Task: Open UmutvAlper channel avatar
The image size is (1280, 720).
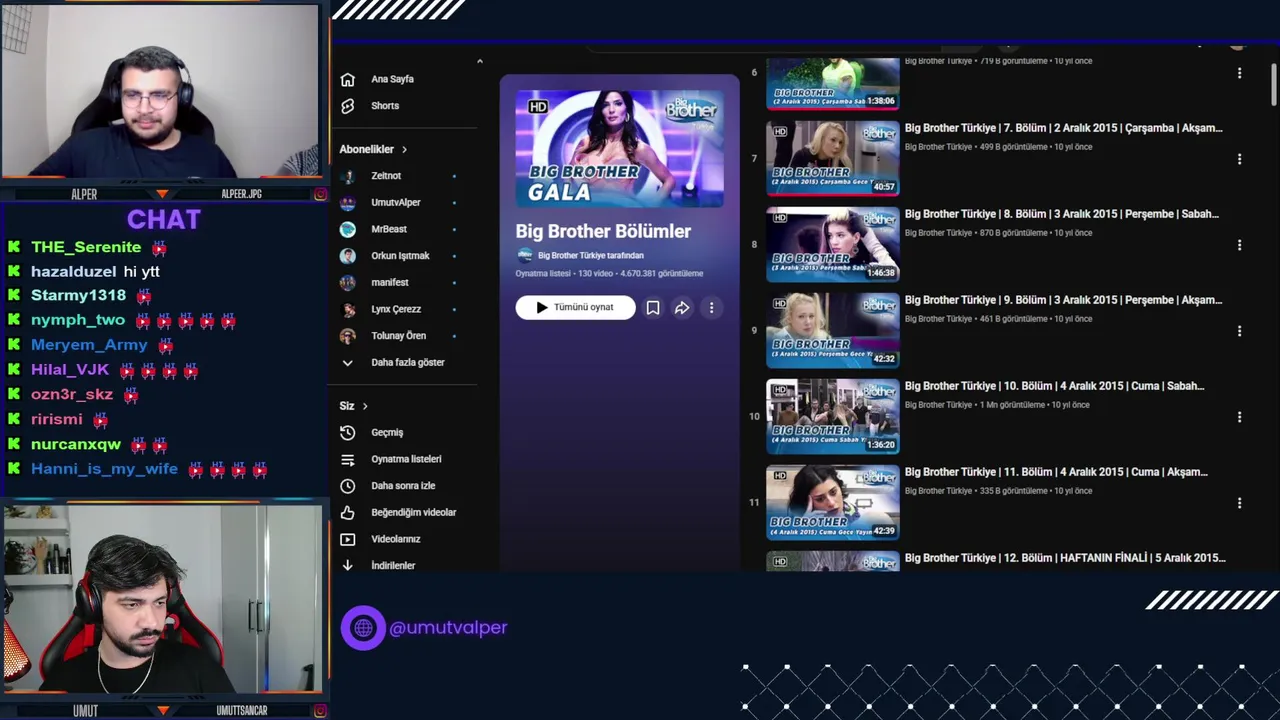Action: tap(347, 203)
